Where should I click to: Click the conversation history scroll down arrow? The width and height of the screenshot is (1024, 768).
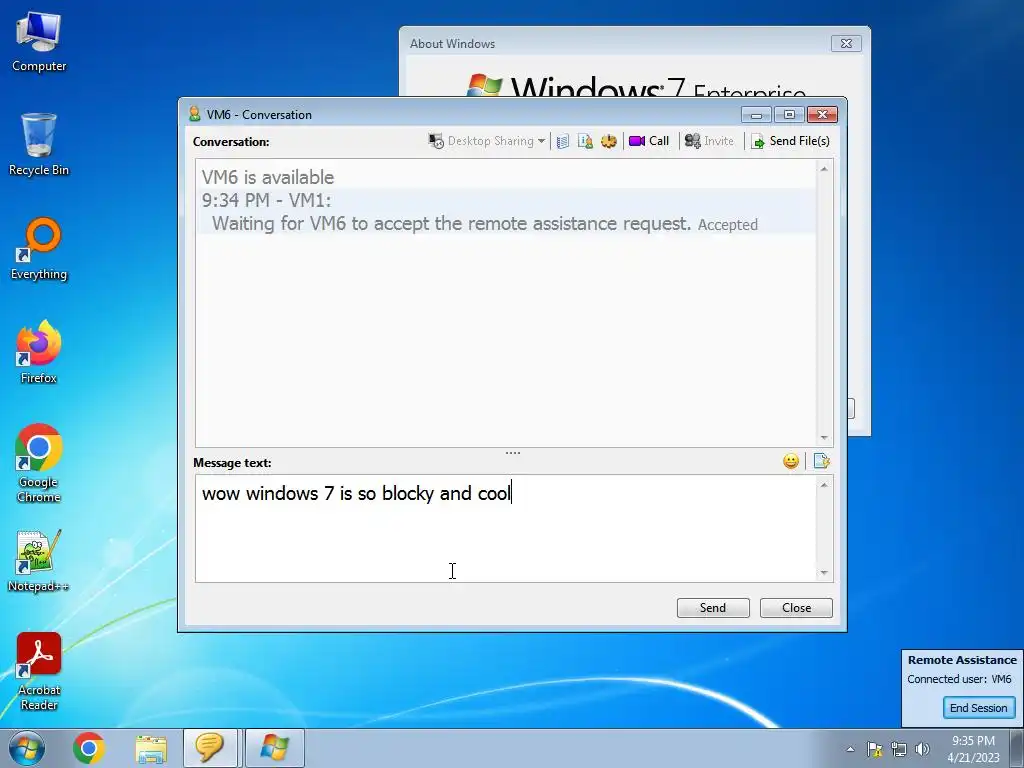click(824, 438)
